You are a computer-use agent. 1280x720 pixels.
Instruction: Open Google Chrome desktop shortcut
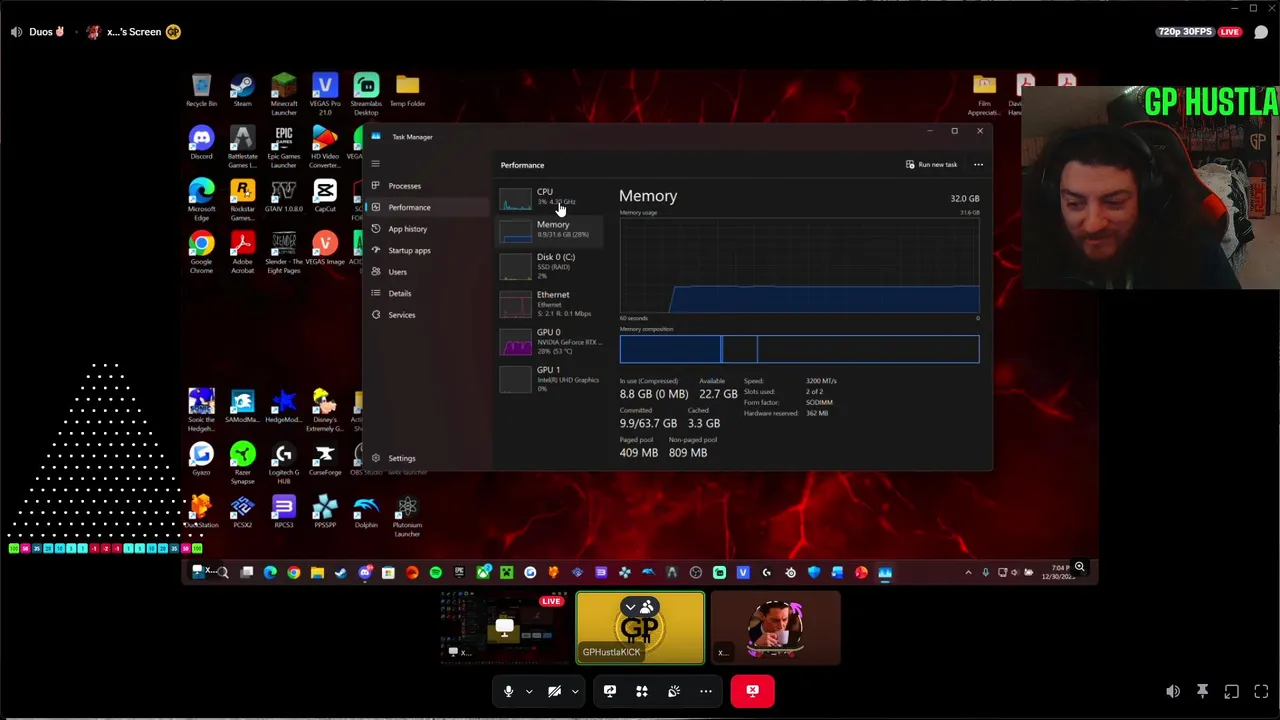click(201, 253)
